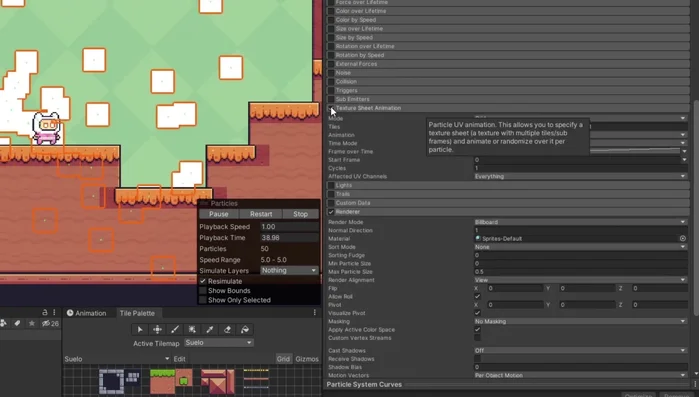Pause the particle simulation
699x397 pixels.
218,214
